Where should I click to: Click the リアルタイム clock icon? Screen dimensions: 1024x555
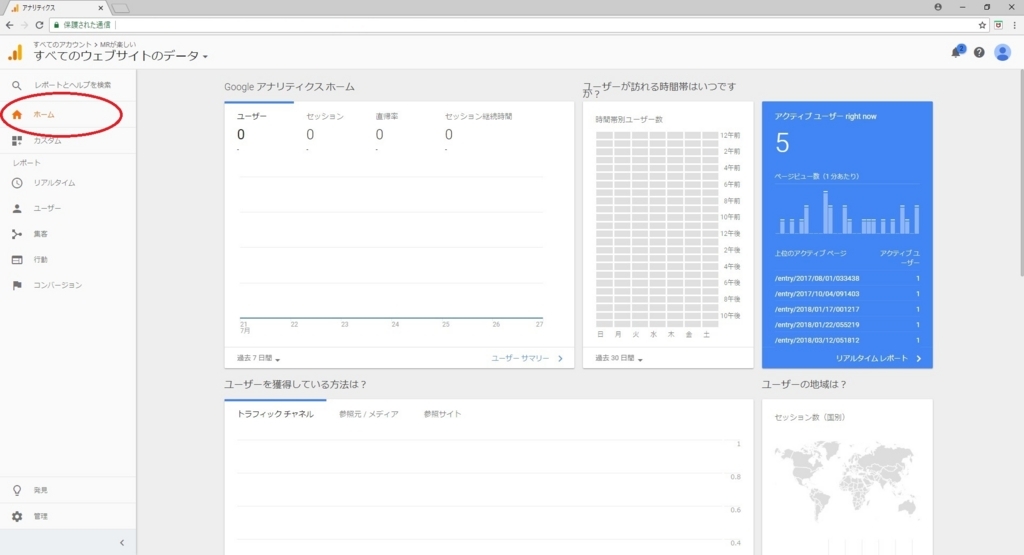tap(17, 183)
